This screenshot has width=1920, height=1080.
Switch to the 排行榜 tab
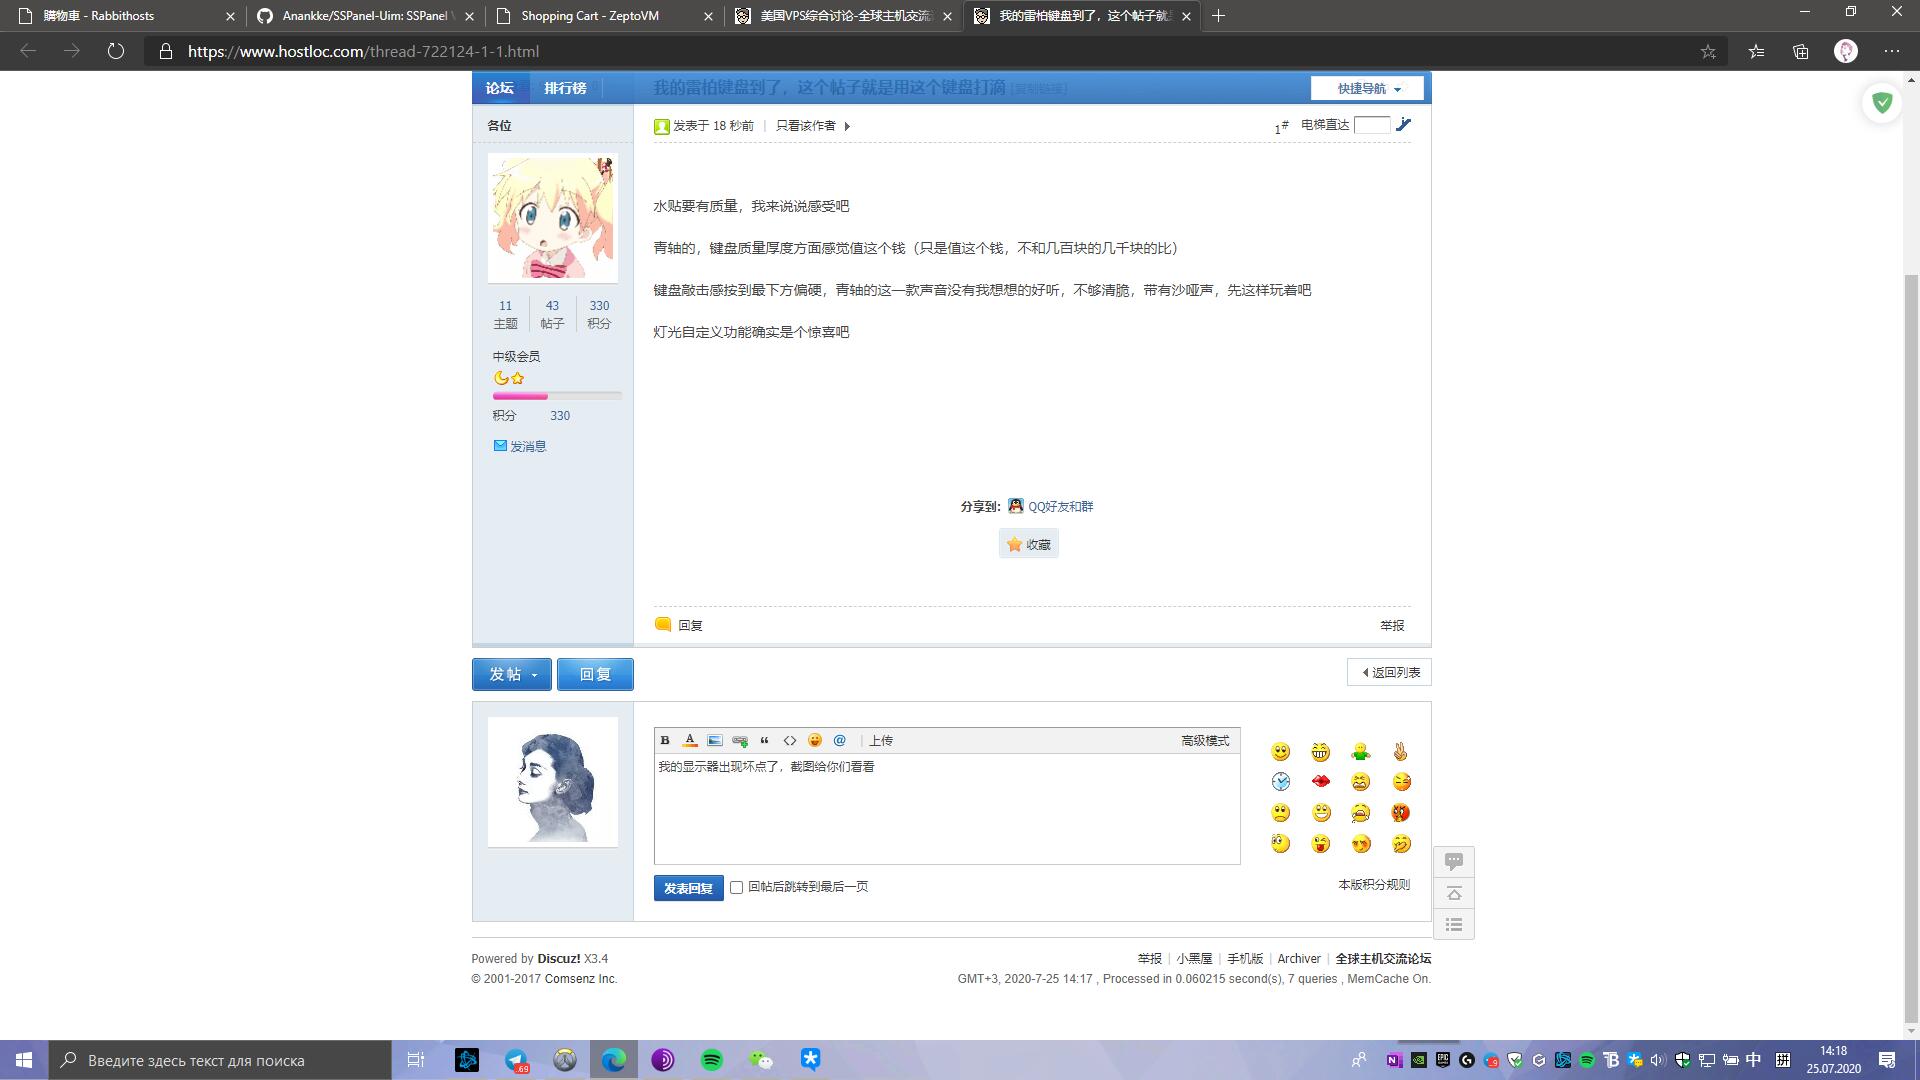(x=565, y=88)
